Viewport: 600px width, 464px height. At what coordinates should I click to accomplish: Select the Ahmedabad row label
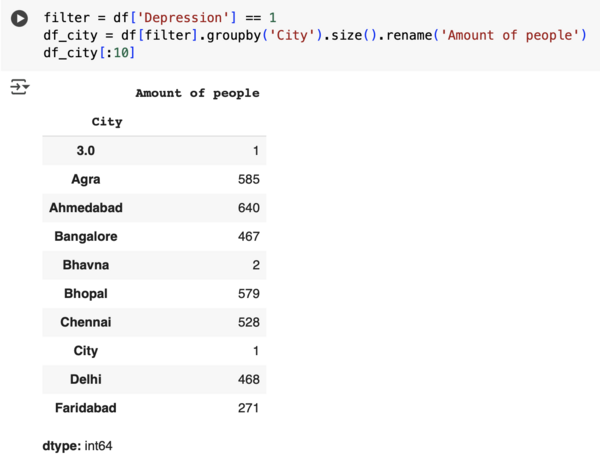click(86, 208)
